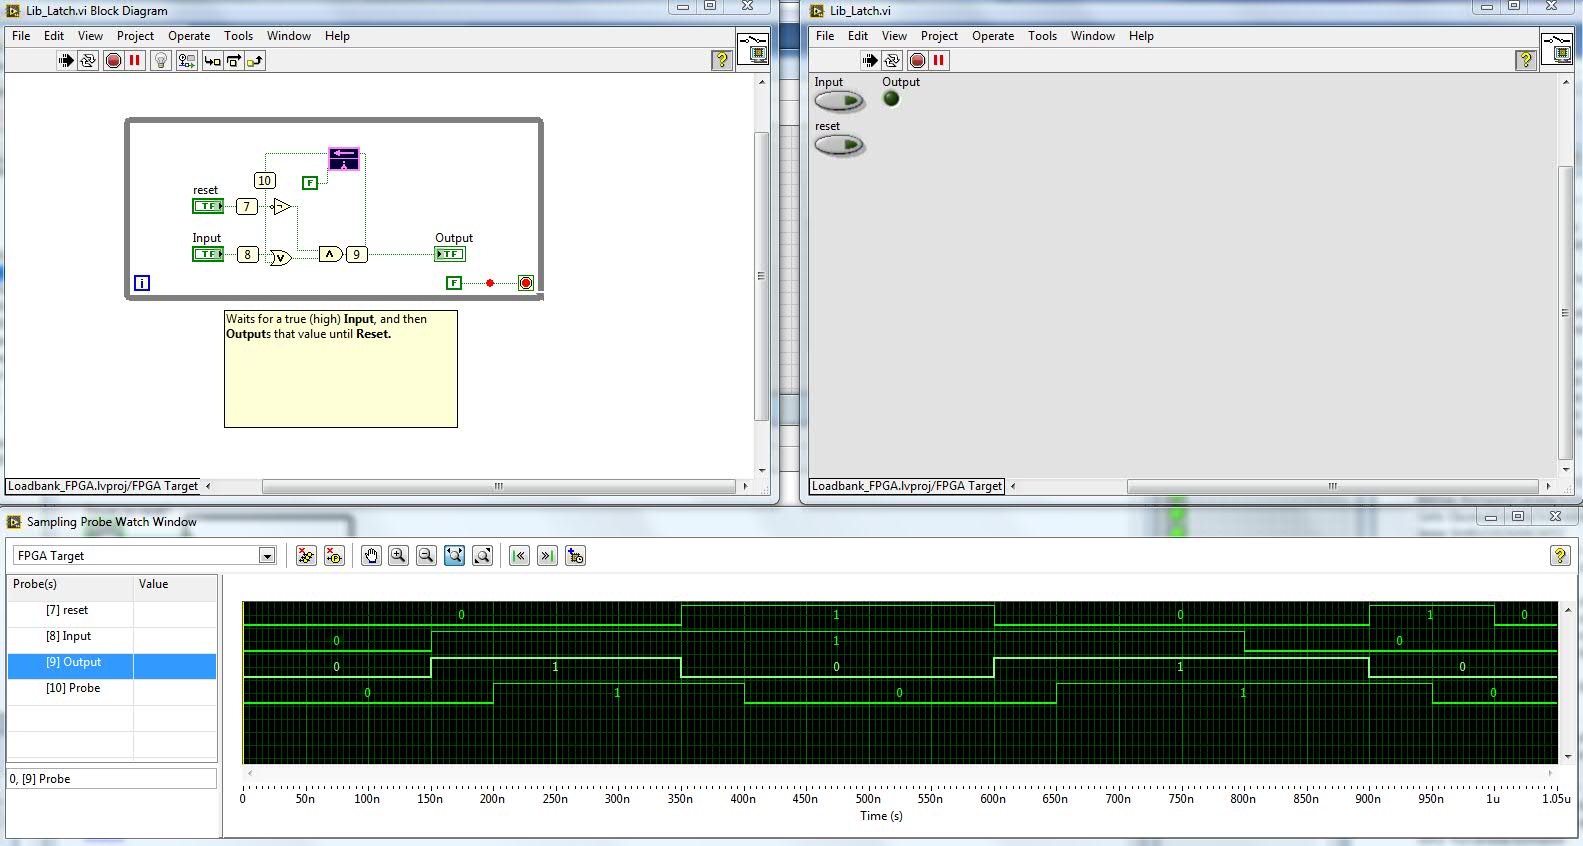Click probe number 9 on block diagram
The image size is (1583, 846).
pos(356,254)
